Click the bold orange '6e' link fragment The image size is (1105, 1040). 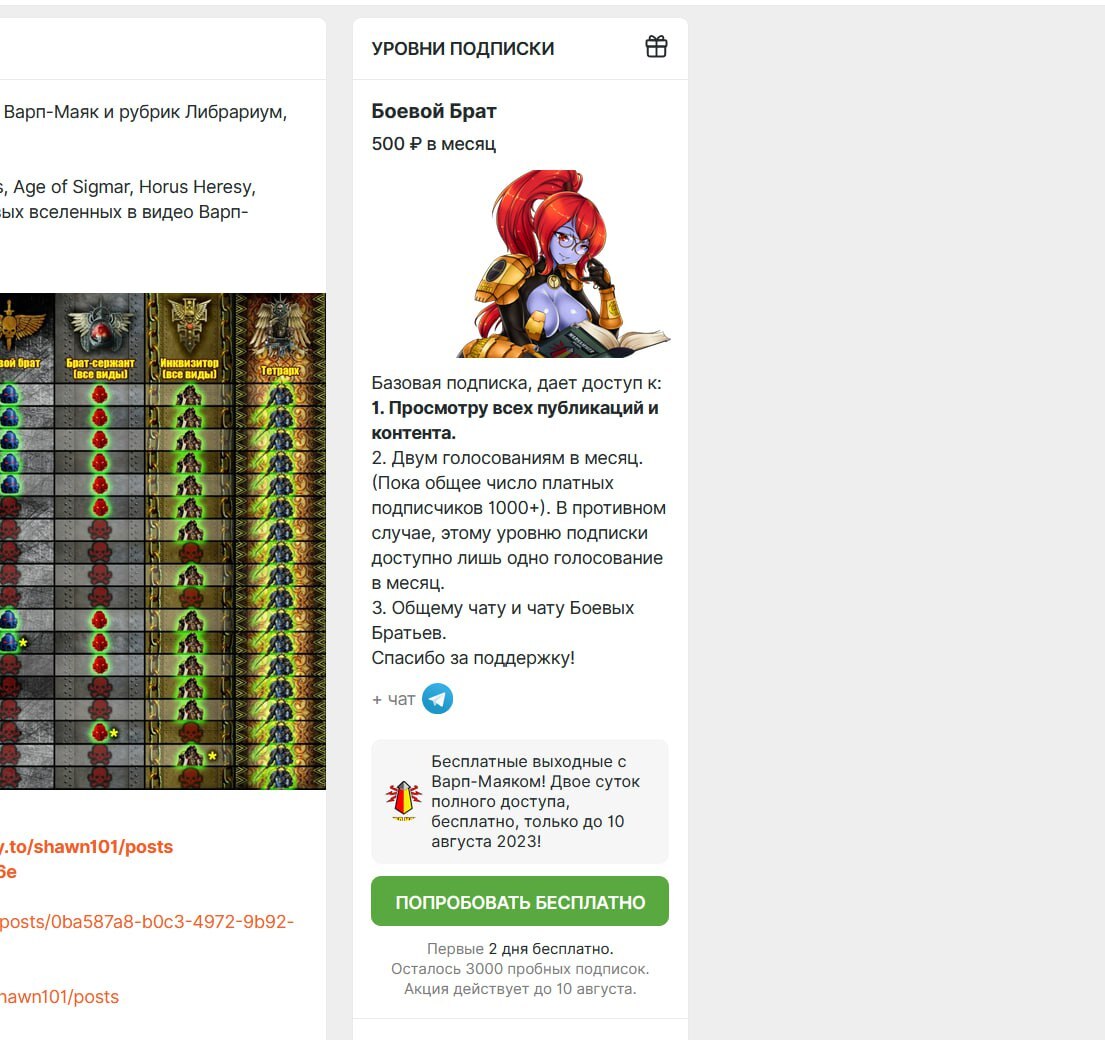coord(8,872)
